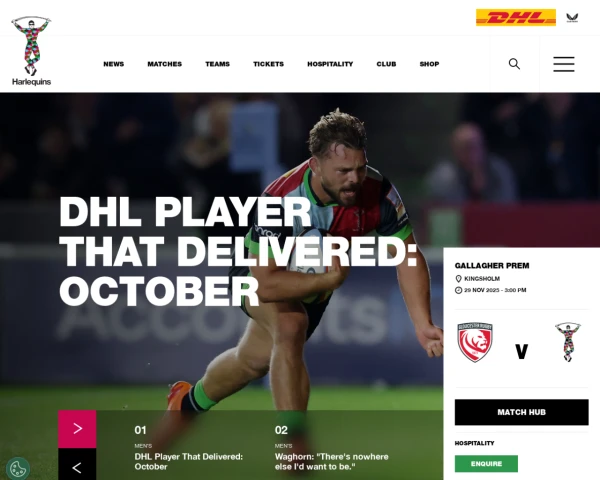Click the Gloucester Rugby crest
Screen dimensions: 600x480
475,342
